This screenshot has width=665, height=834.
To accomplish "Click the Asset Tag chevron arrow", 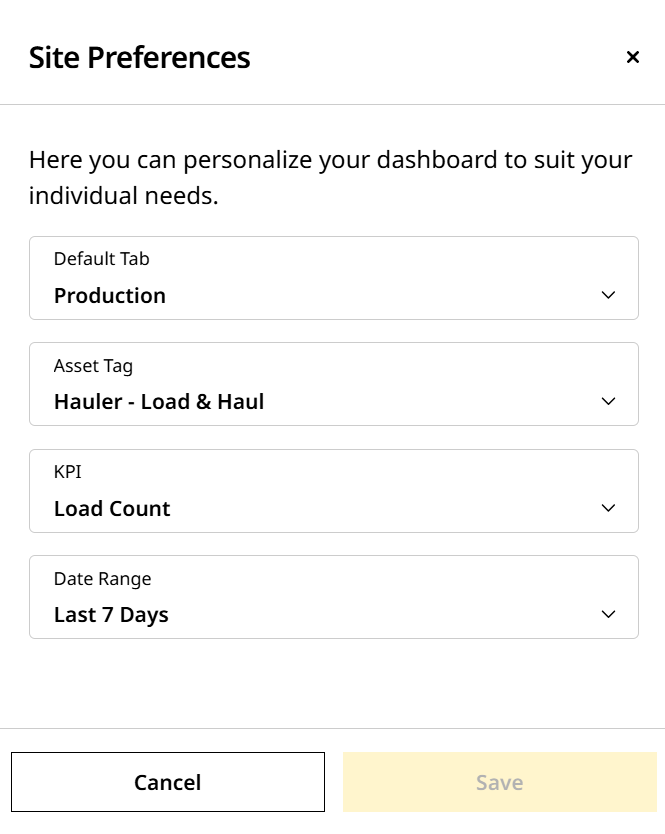I will pos(608,401).
